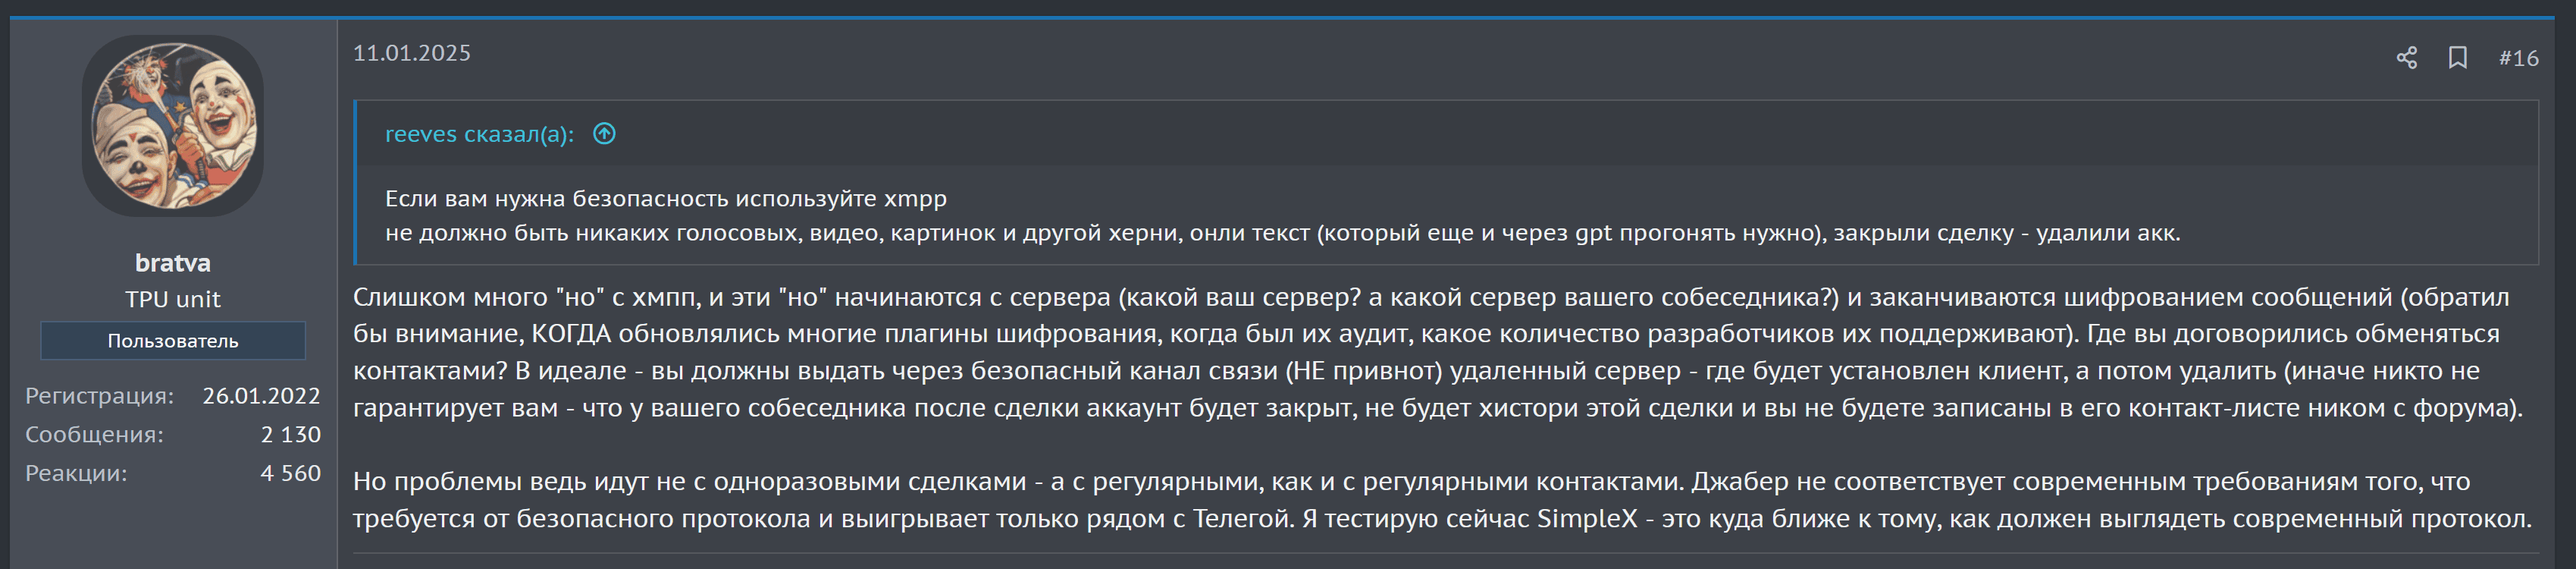Image resolution: width=2576 pixels, height=569 pixels.
Task: Jump to reeves' original message via arrow icon
Action: (x=604, y=132)
